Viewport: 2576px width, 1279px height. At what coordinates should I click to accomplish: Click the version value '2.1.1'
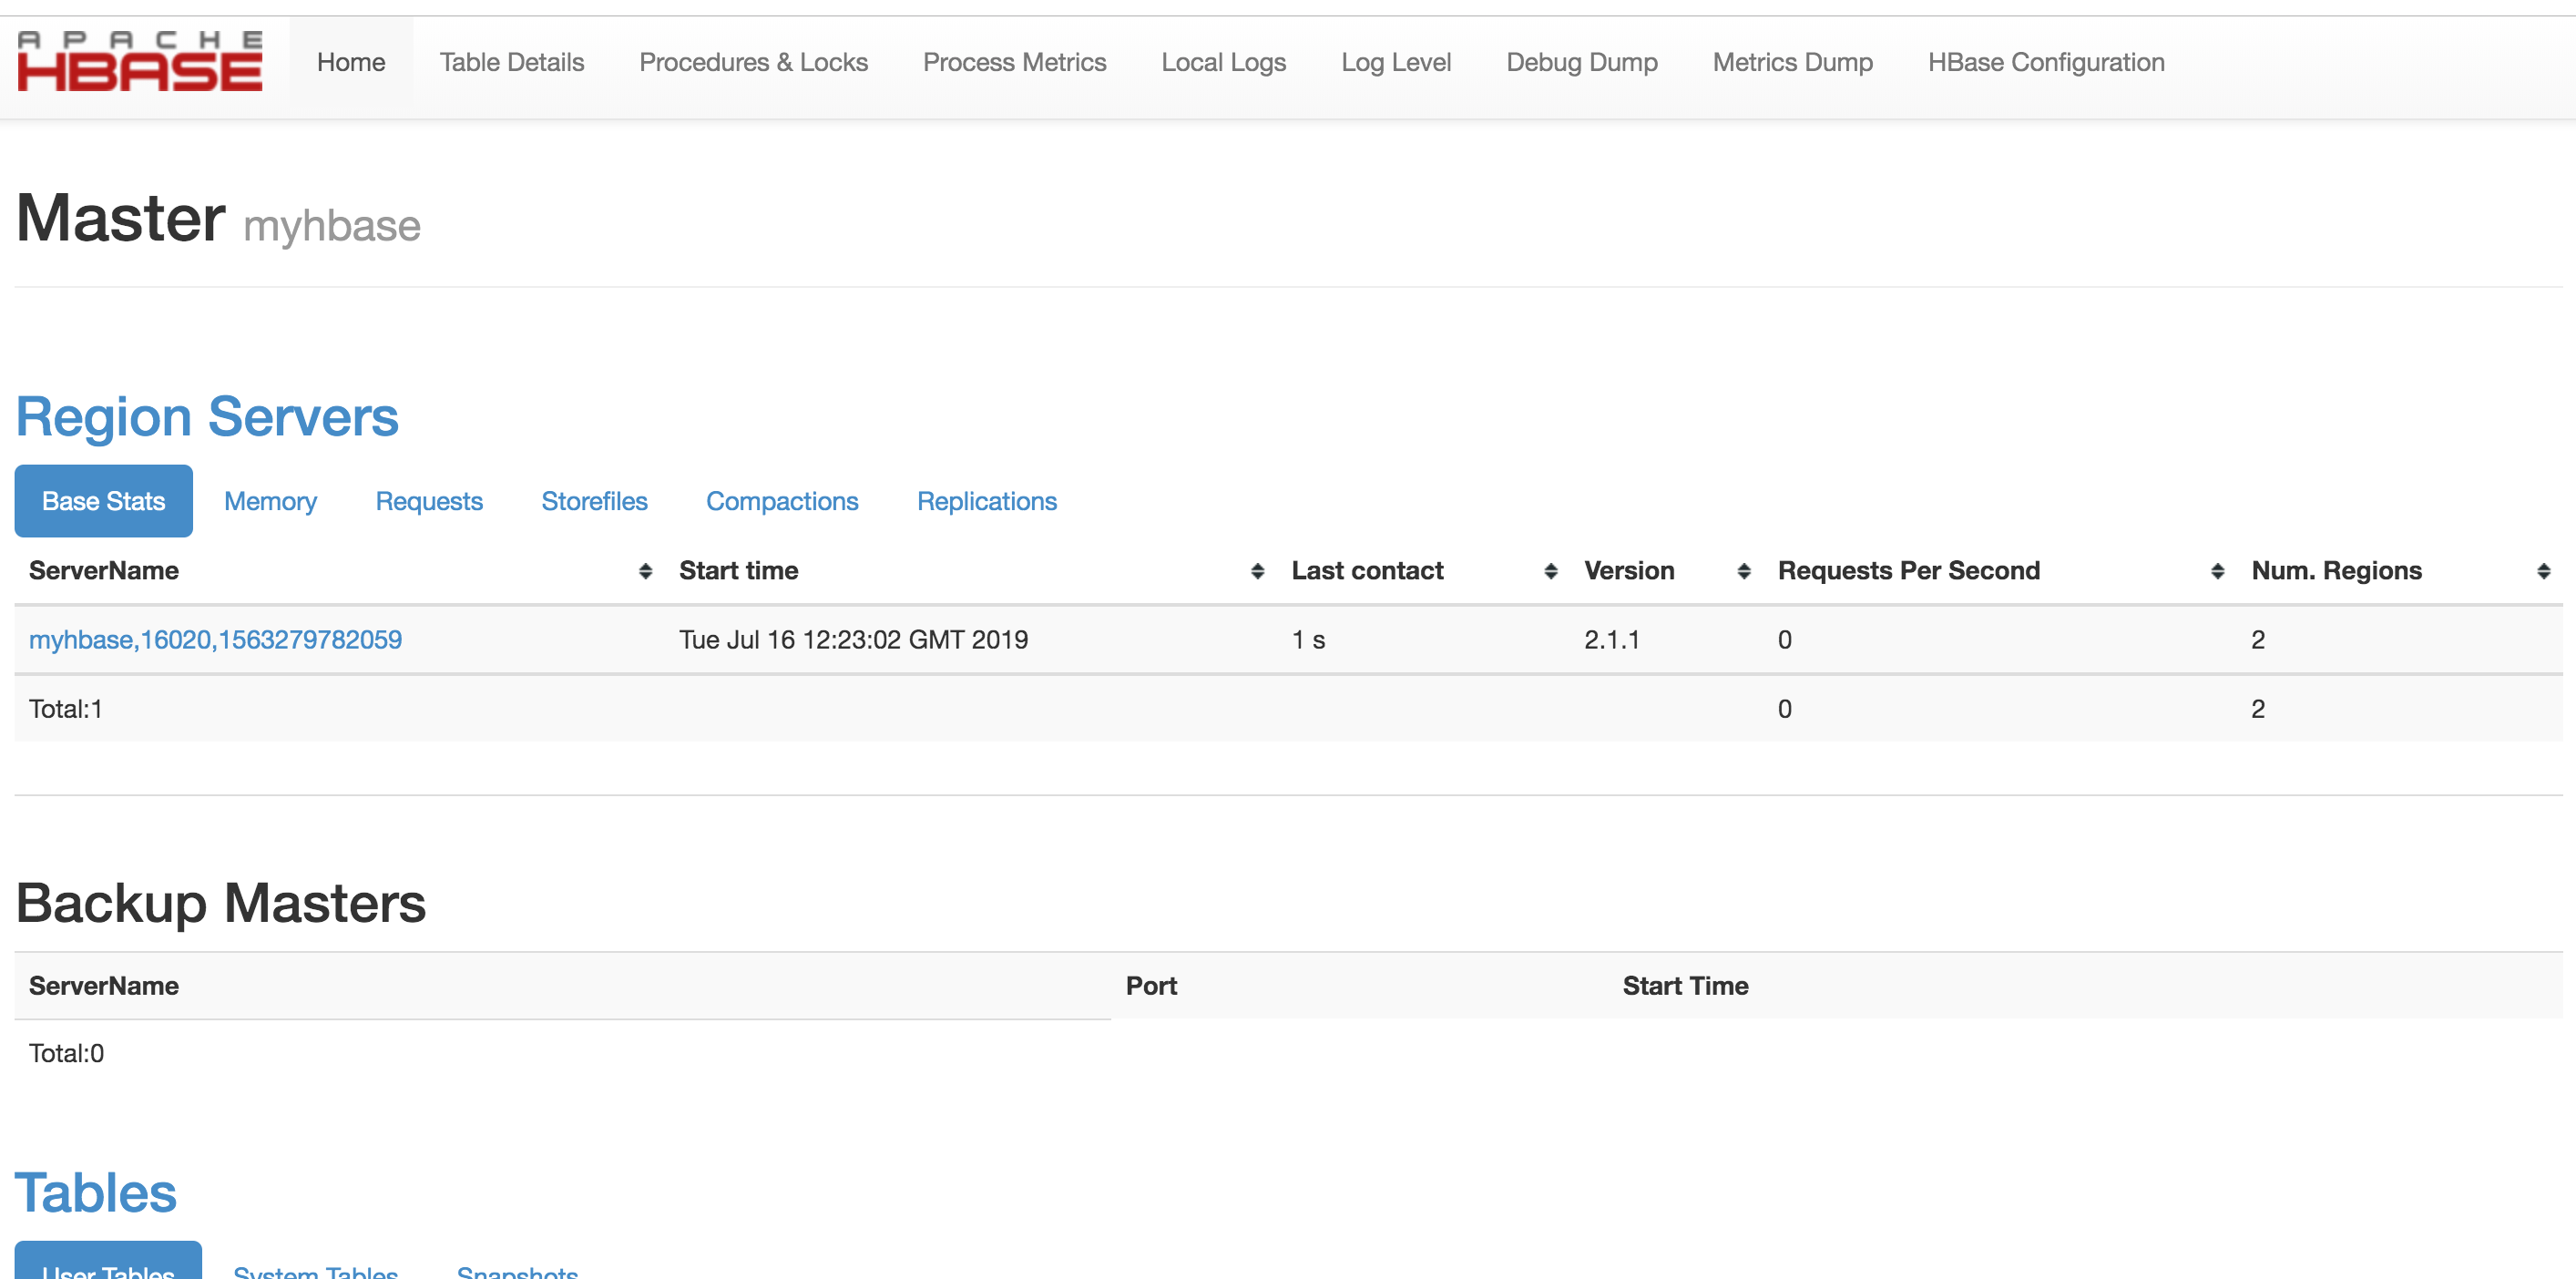[1611, 640]
